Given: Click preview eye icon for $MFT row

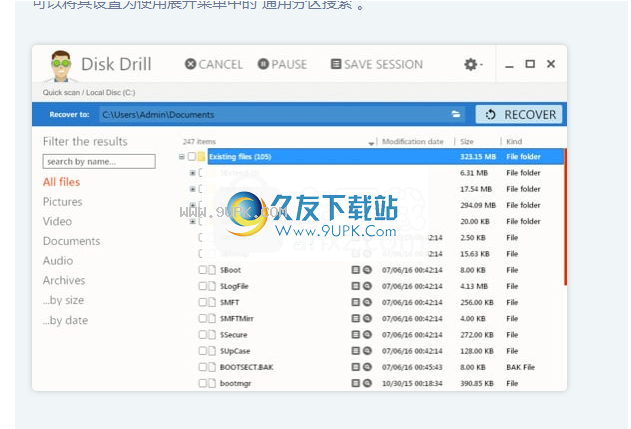Looking at the screenshot, I should tap(367, 302).
